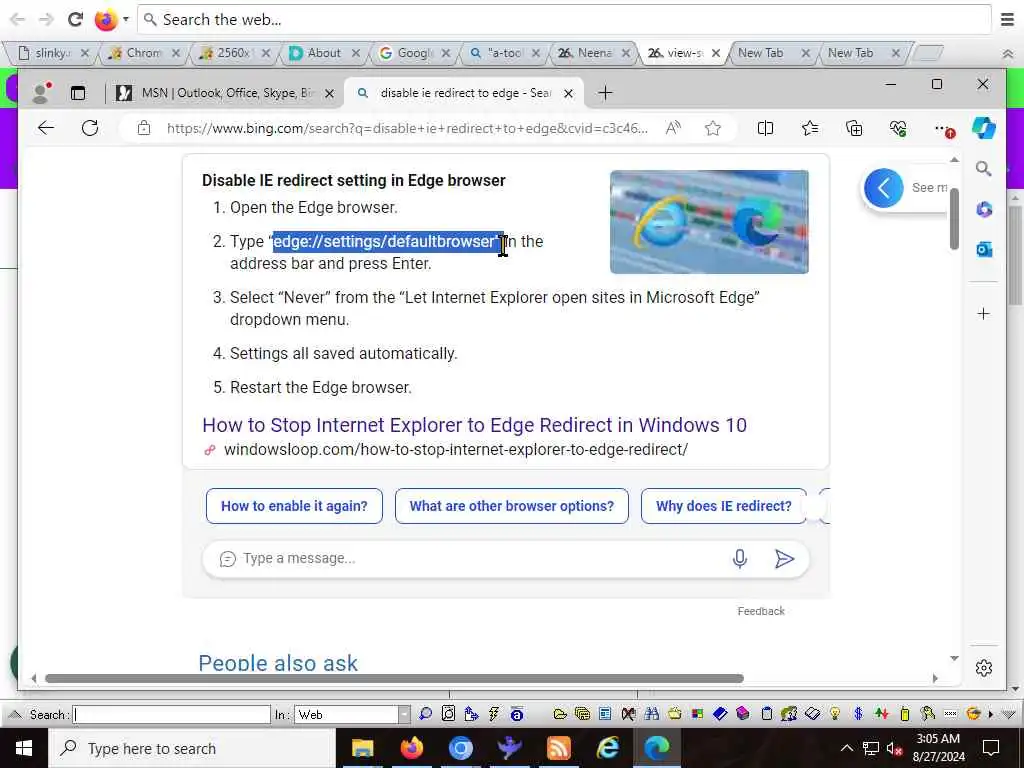Click dollar sign icon in bottom toolbar
The width and height of the screenshot is (1024, 768).
tap(858, 714)
